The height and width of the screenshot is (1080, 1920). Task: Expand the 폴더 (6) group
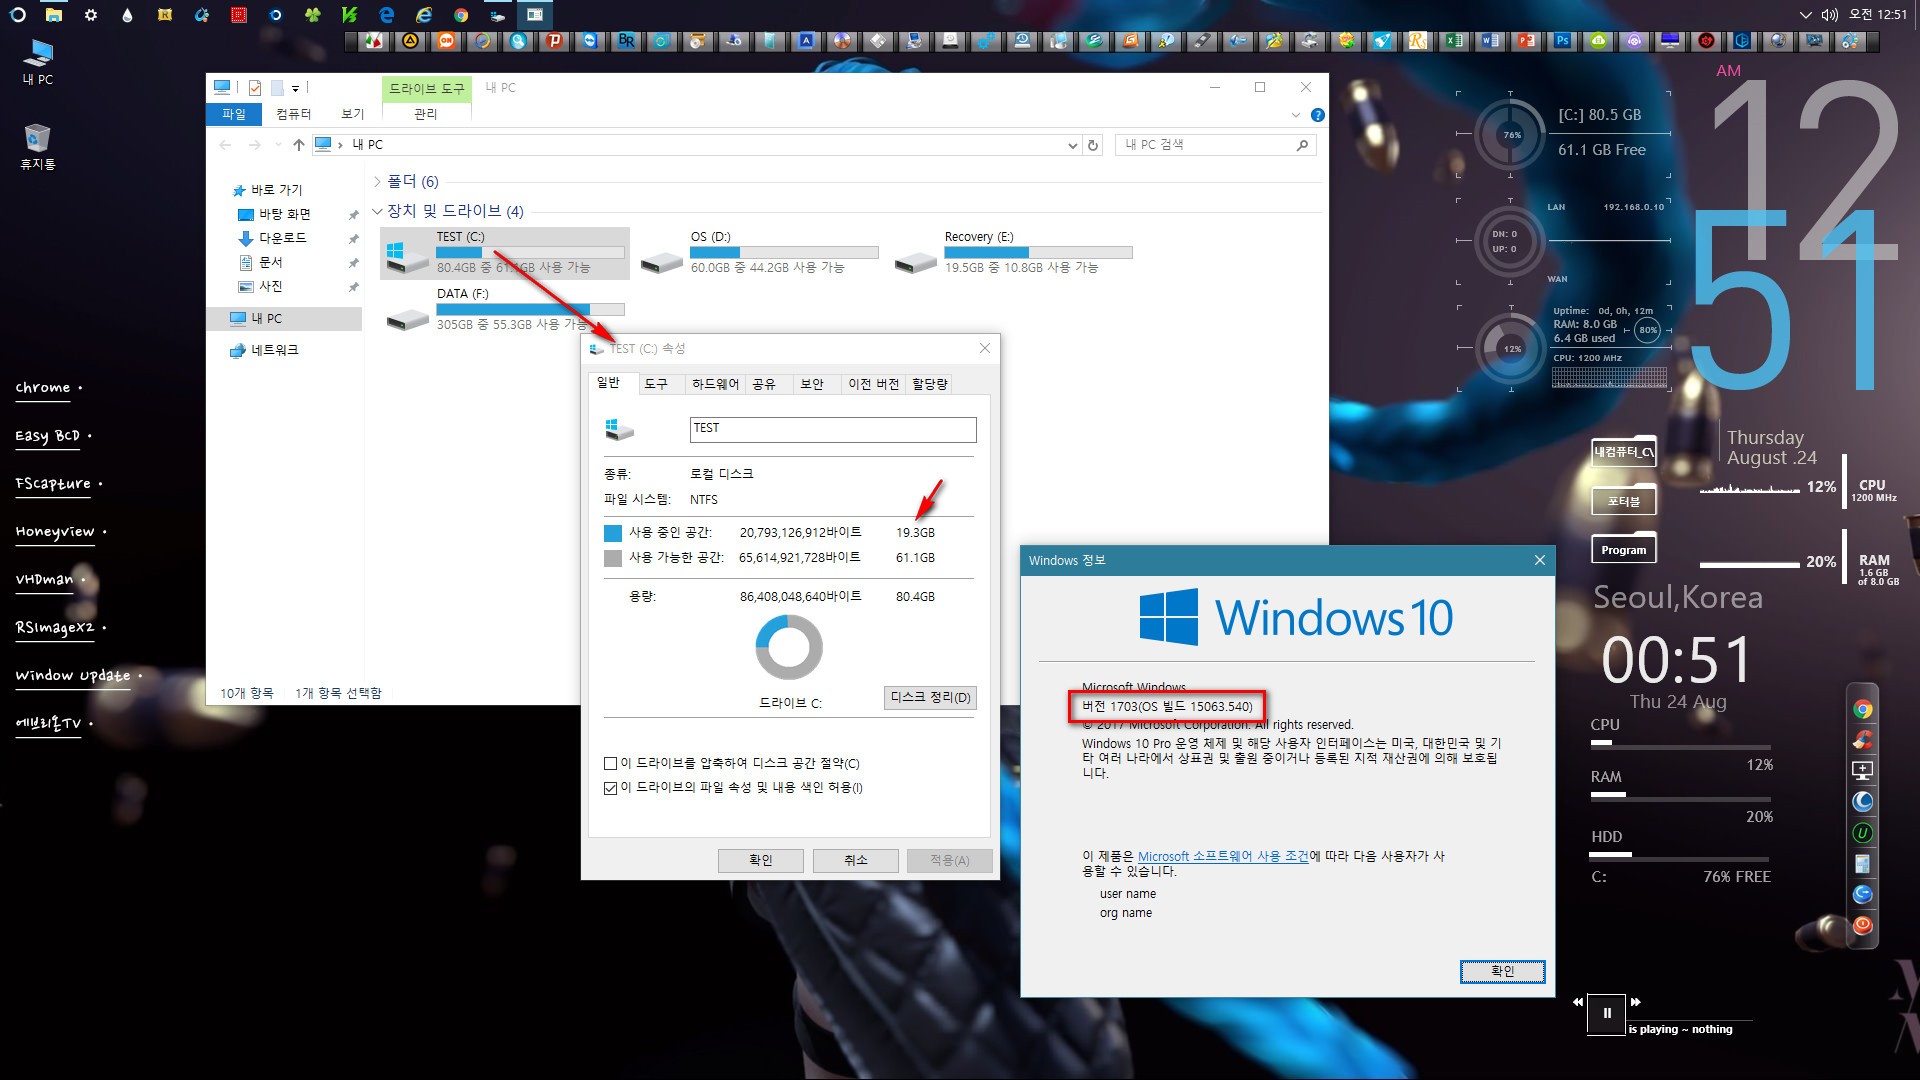377,182
